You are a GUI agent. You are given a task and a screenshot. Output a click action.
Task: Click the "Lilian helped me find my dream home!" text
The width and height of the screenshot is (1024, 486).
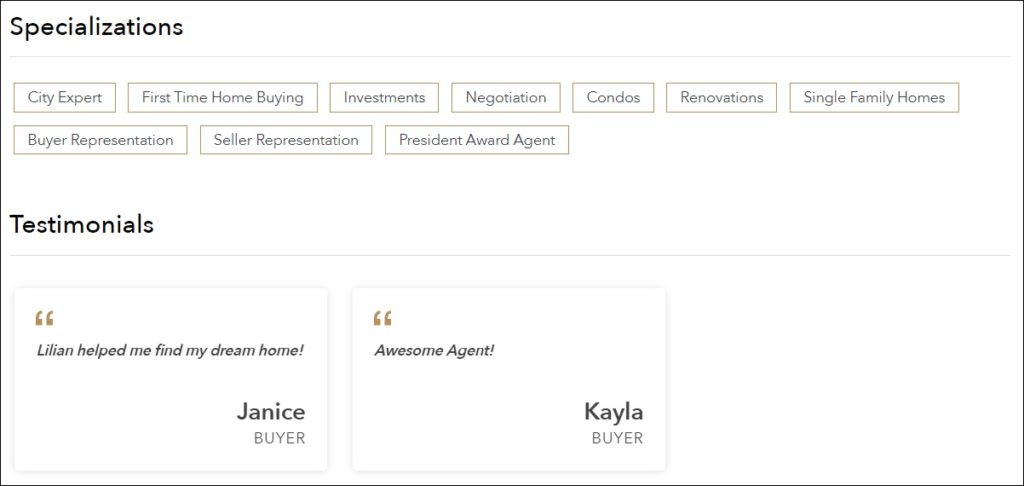(x=169, y=351)
